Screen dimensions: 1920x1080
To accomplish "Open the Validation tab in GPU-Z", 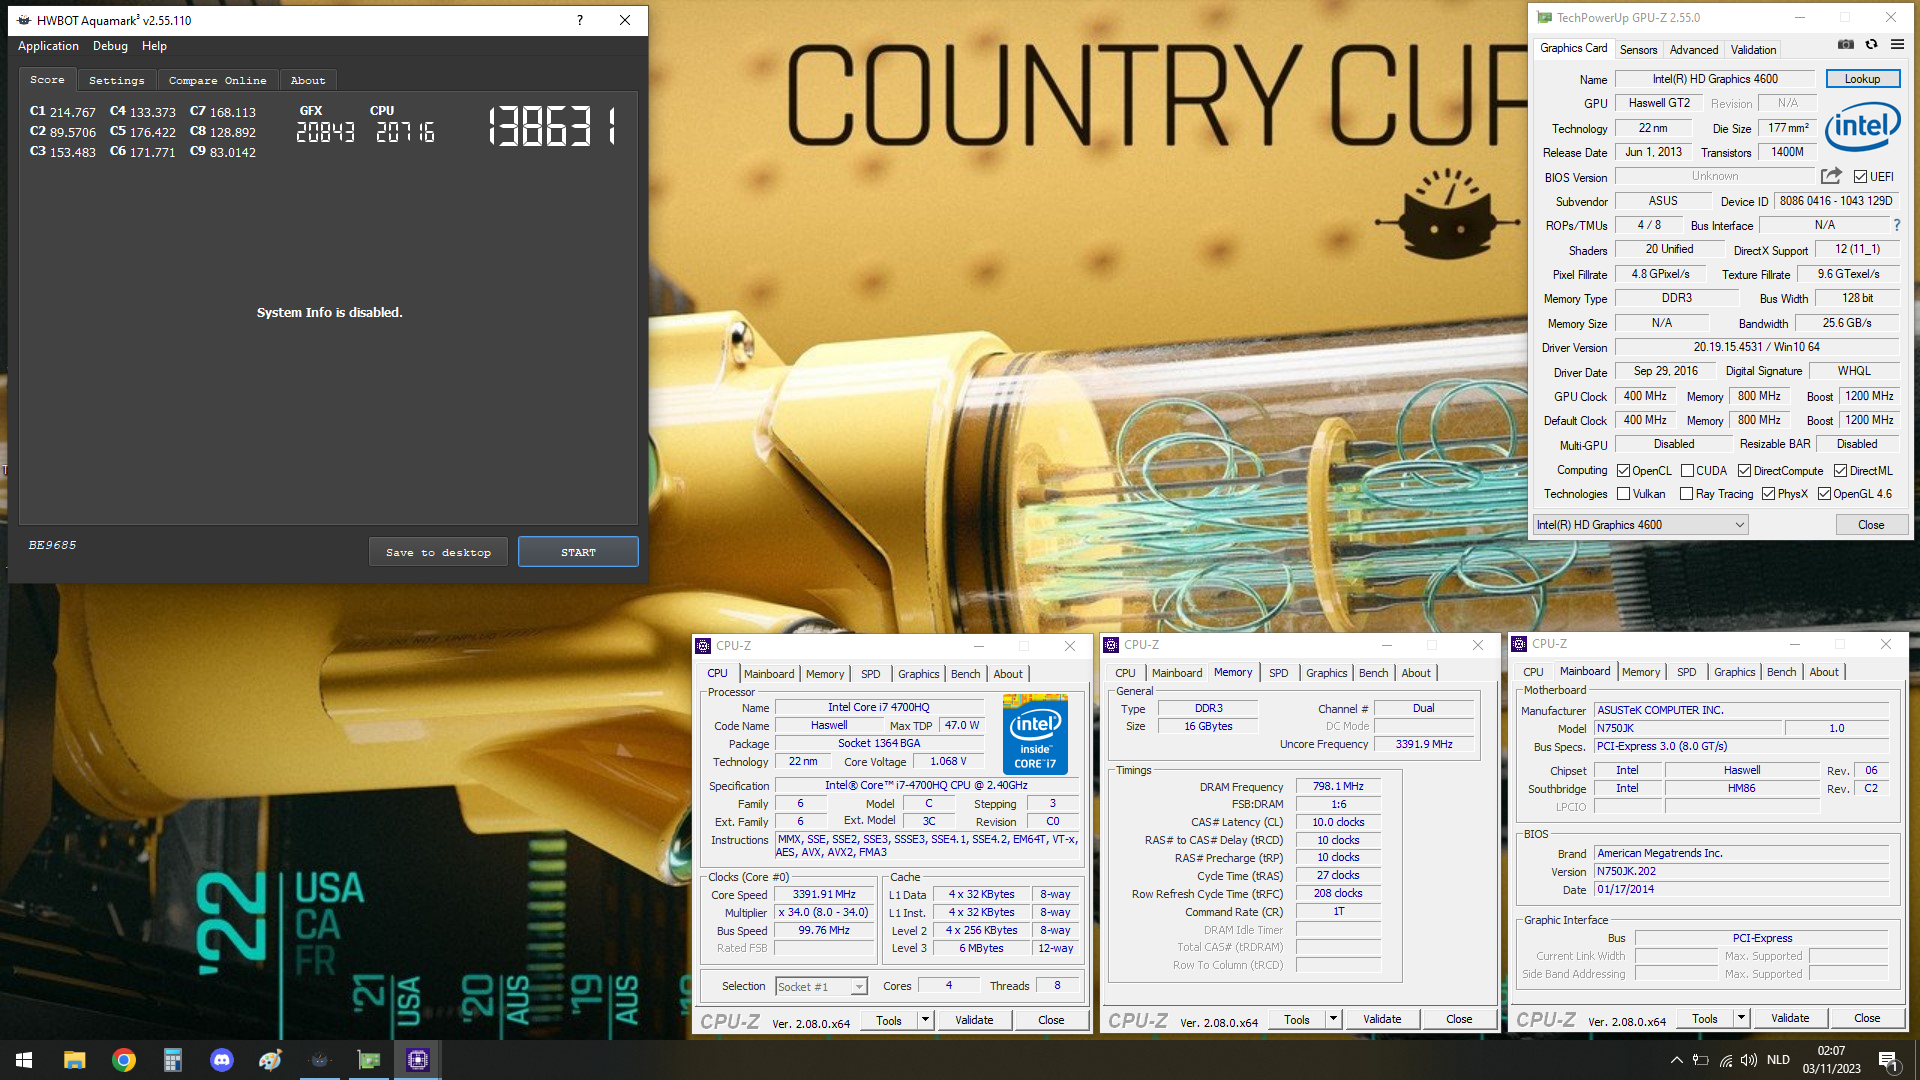I will pyautogui.click(x=1753, y=49).
